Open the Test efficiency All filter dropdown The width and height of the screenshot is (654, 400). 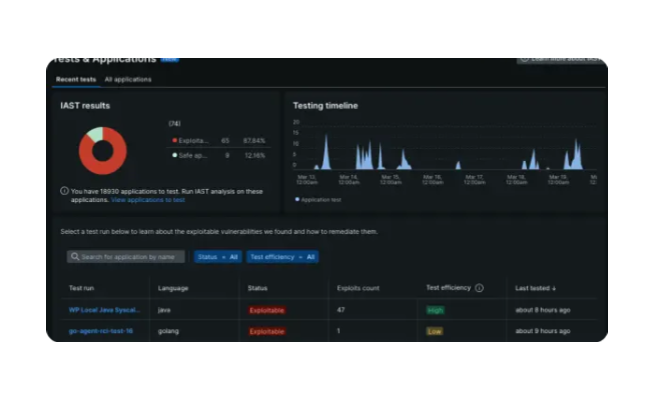point(282,257)
